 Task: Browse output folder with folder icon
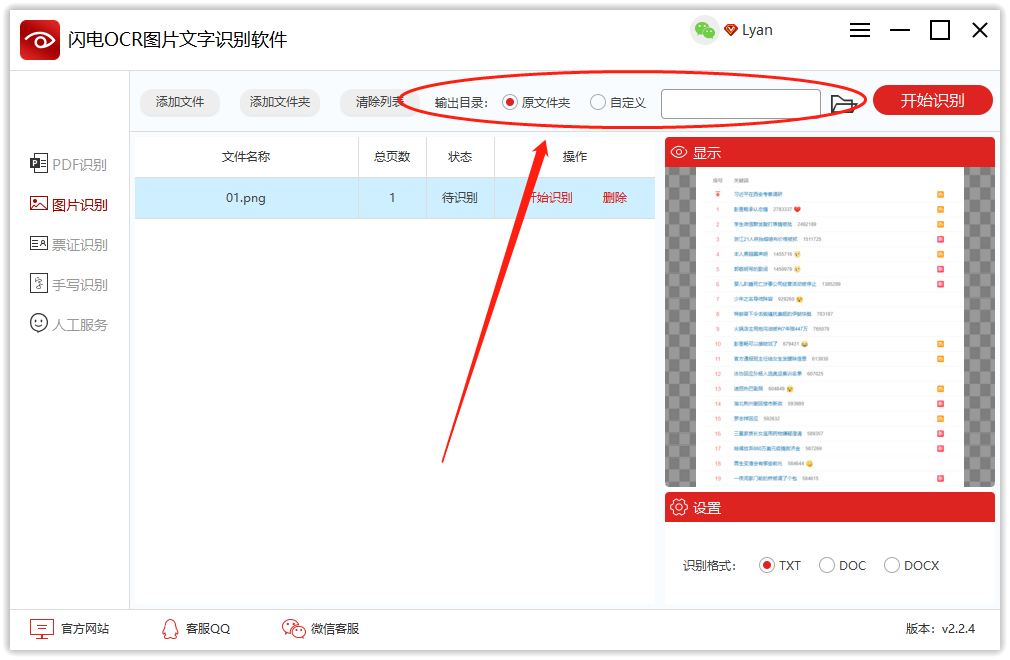843,104
